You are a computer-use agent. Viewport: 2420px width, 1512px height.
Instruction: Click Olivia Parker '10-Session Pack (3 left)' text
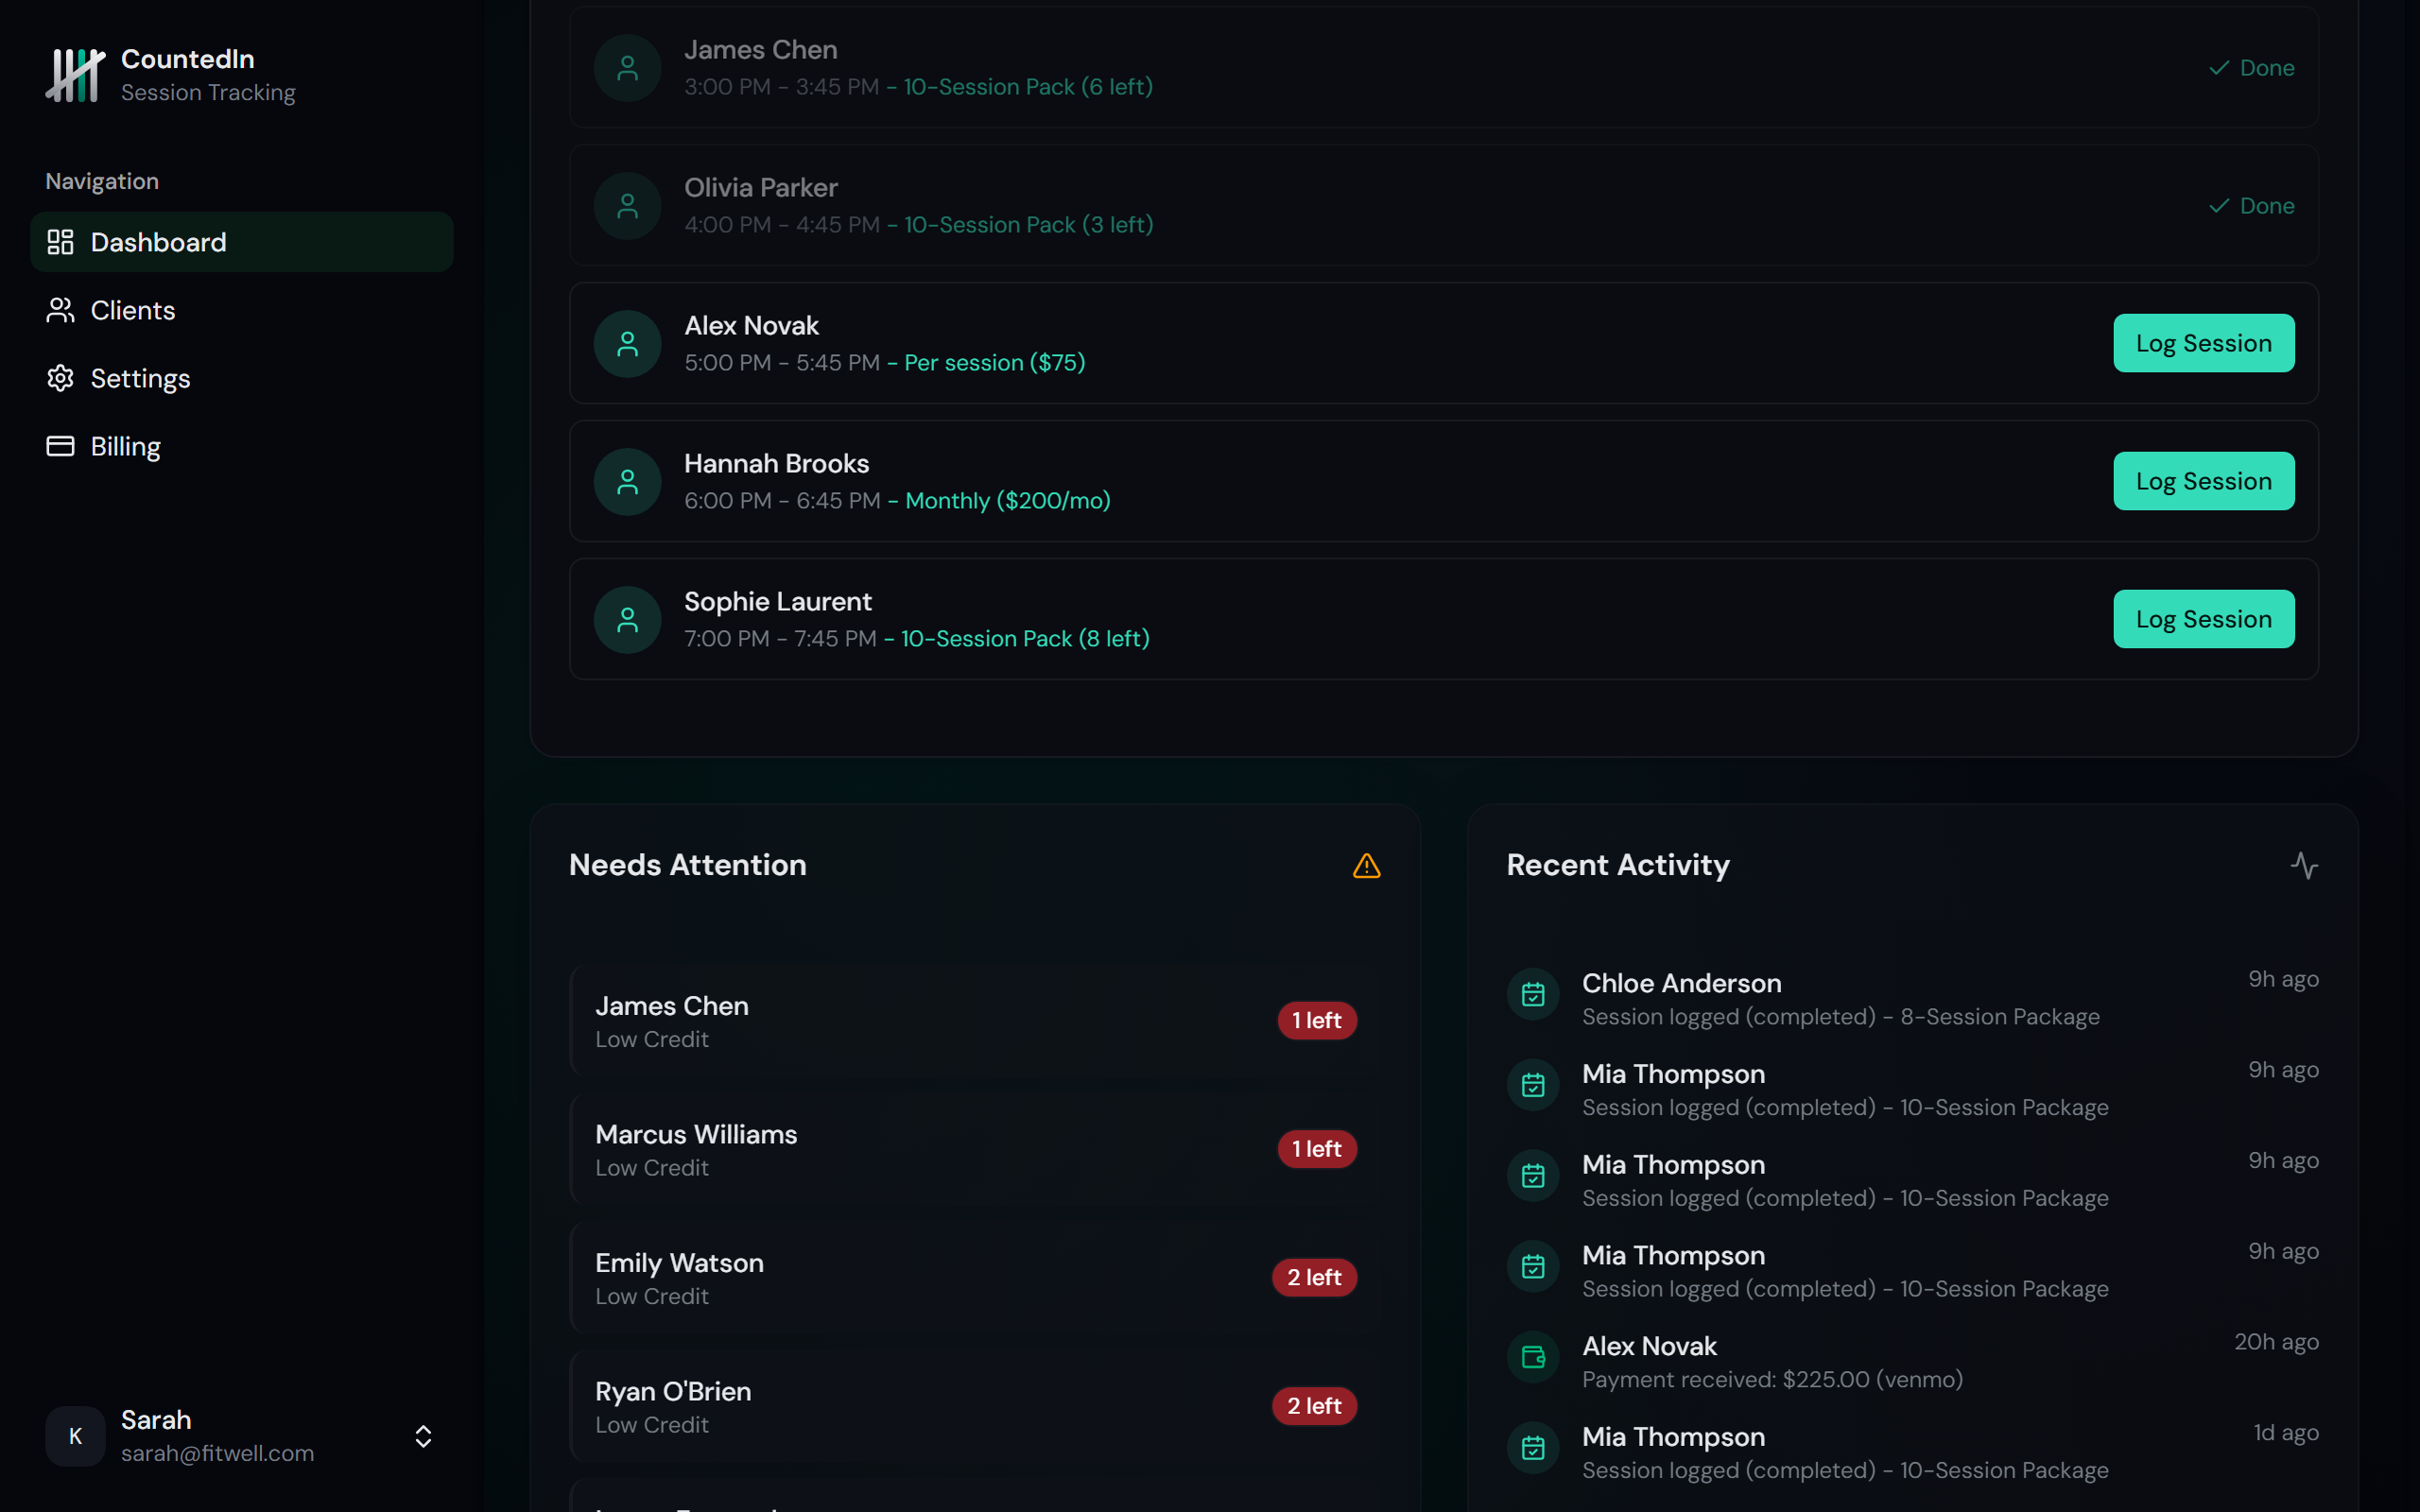pos(1029,225)
